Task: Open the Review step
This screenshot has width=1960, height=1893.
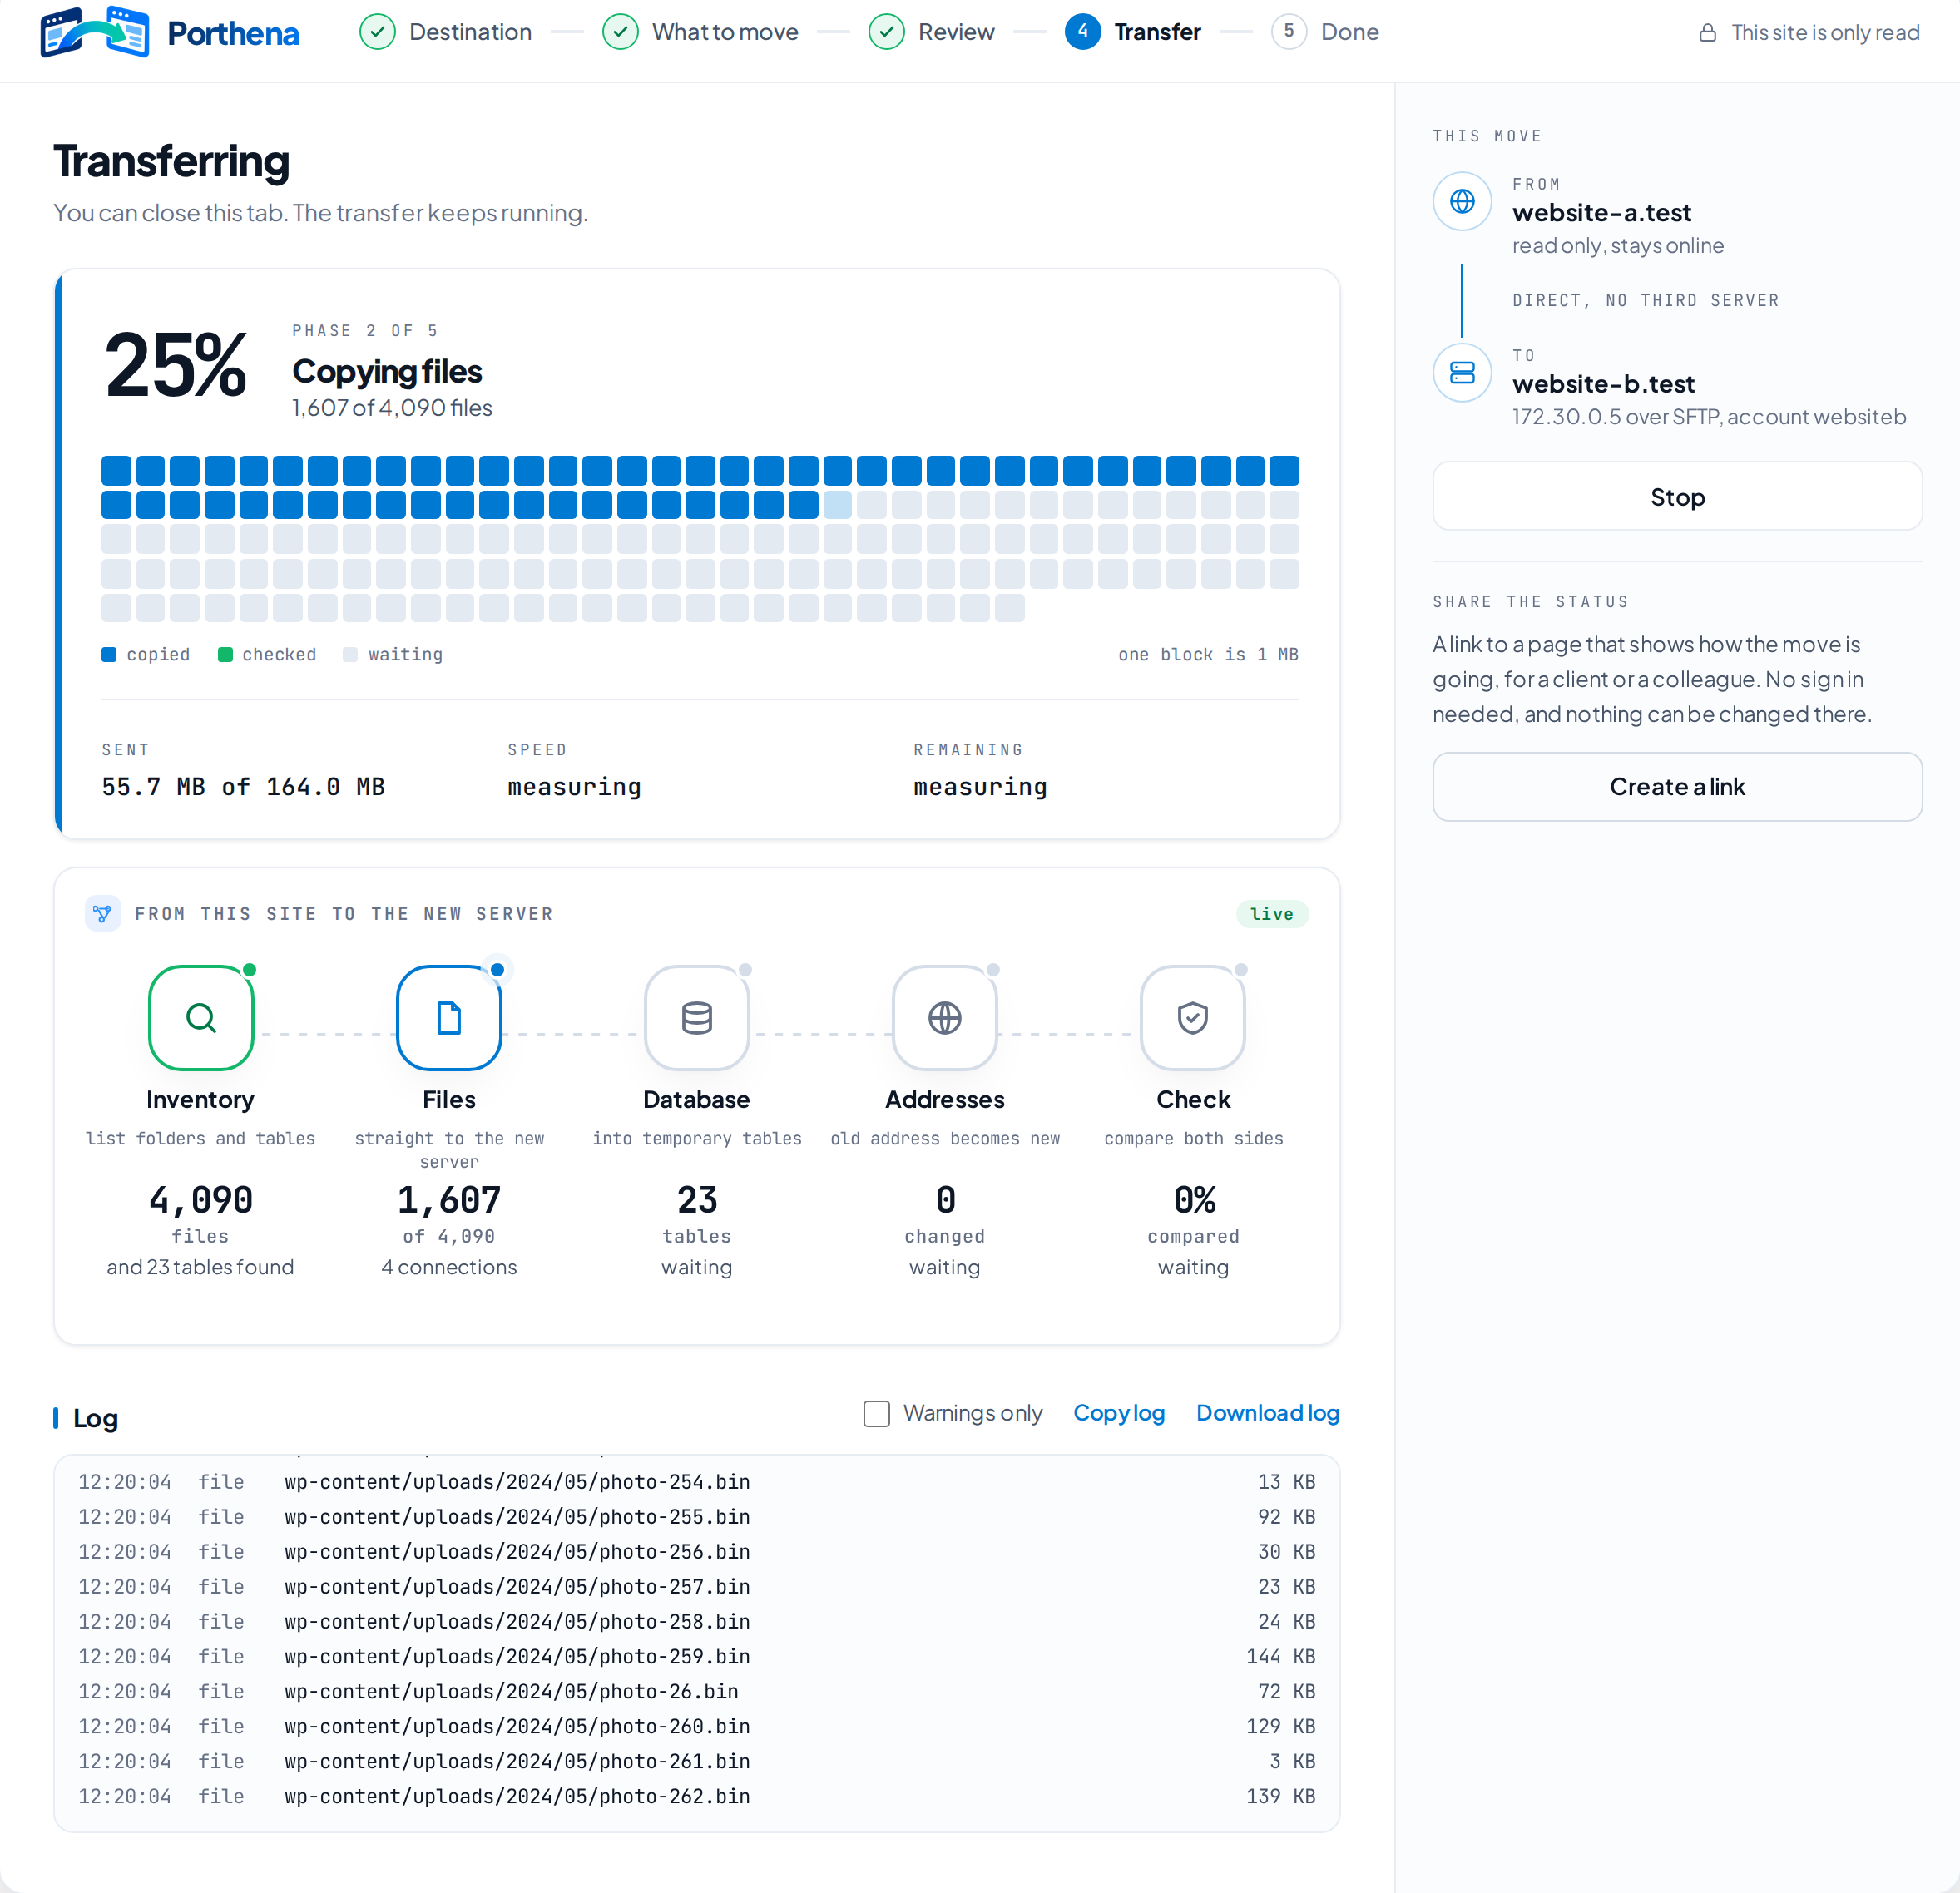Action: [x=932, y=32]
